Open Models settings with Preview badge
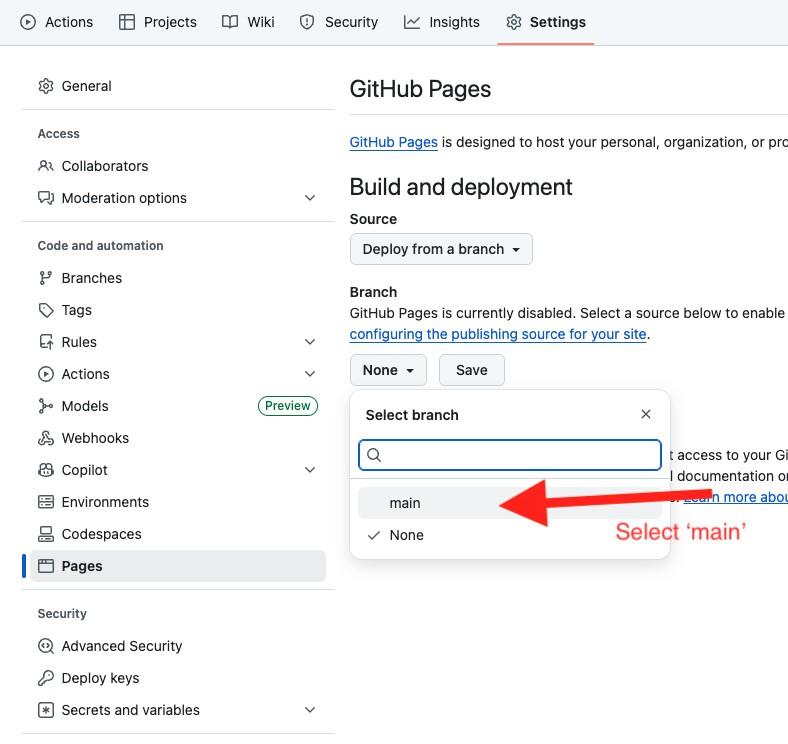 pyautogui.click(x=178, y=406)
